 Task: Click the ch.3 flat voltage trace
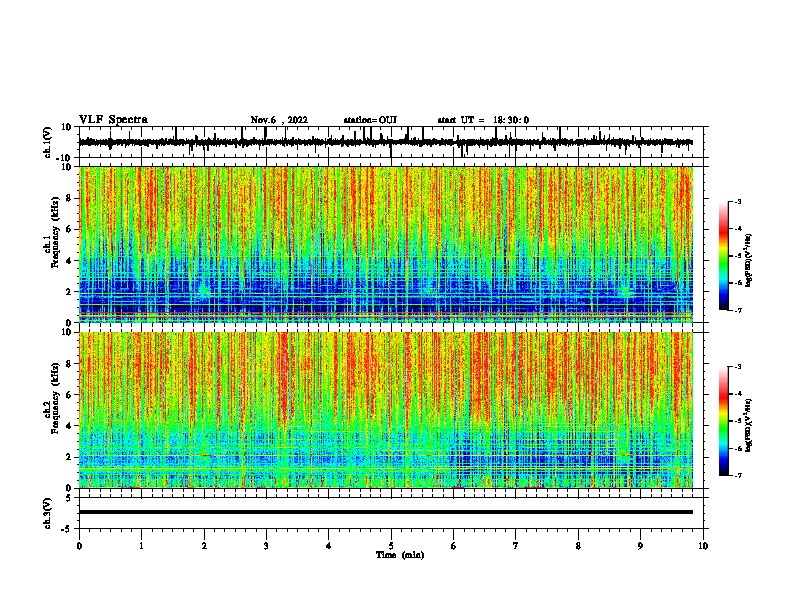386,512
